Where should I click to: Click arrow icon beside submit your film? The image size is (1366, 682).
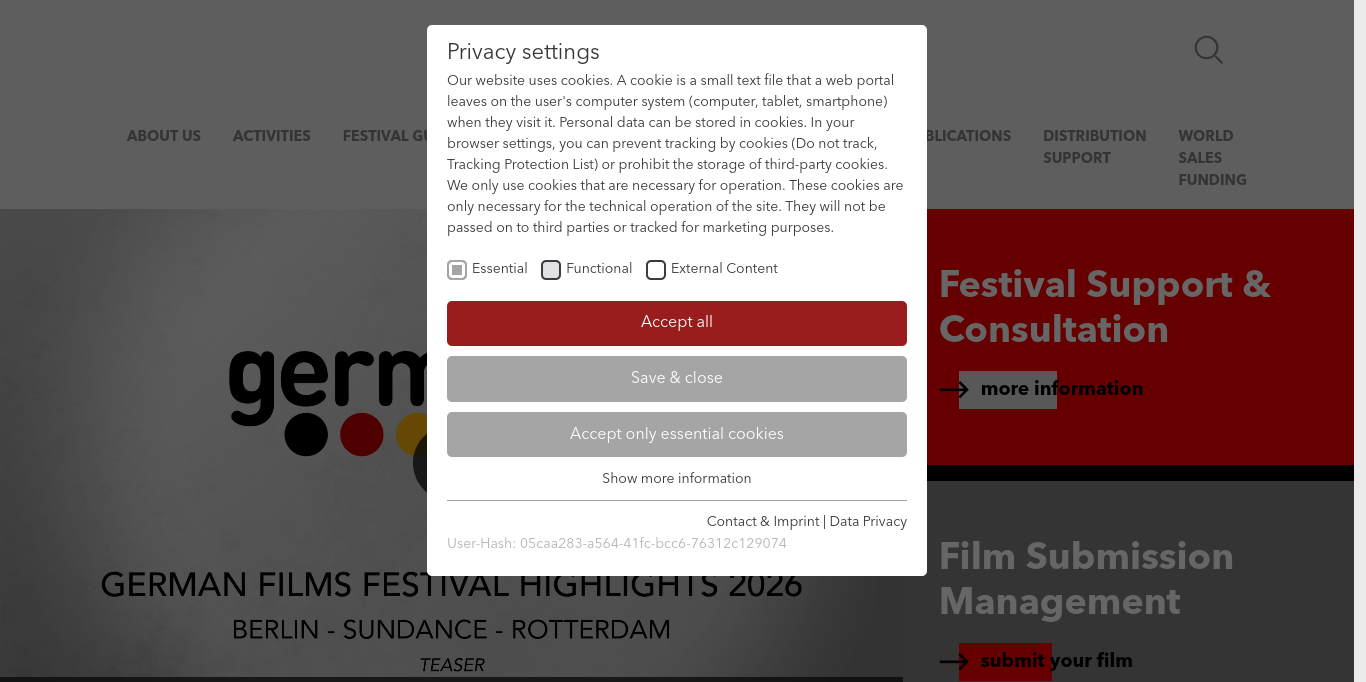click(x=954, y=661)
